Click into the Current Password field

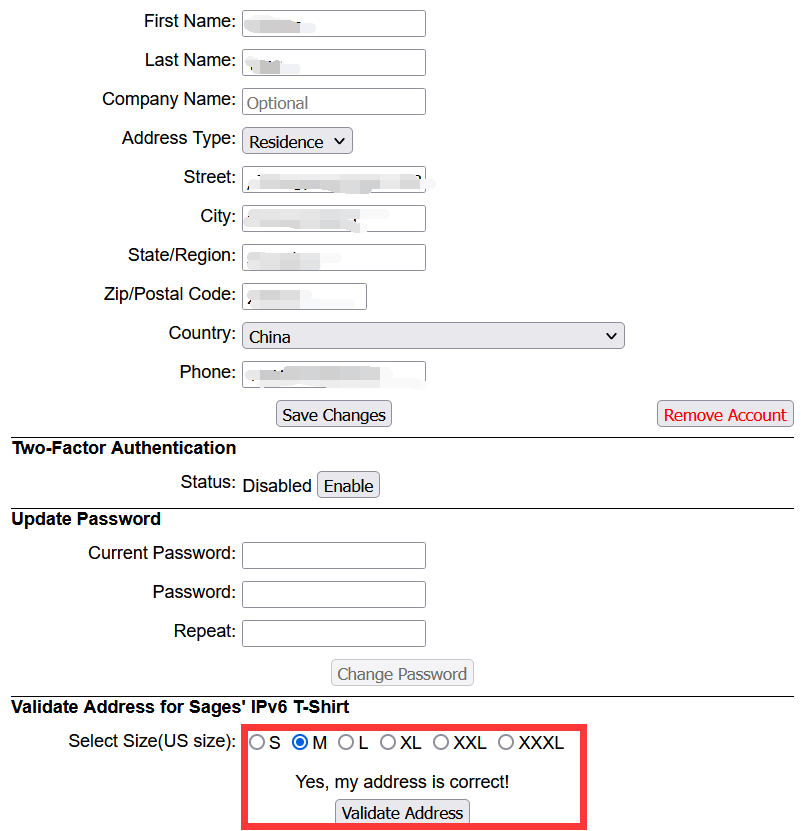click(x=333, y=555)
